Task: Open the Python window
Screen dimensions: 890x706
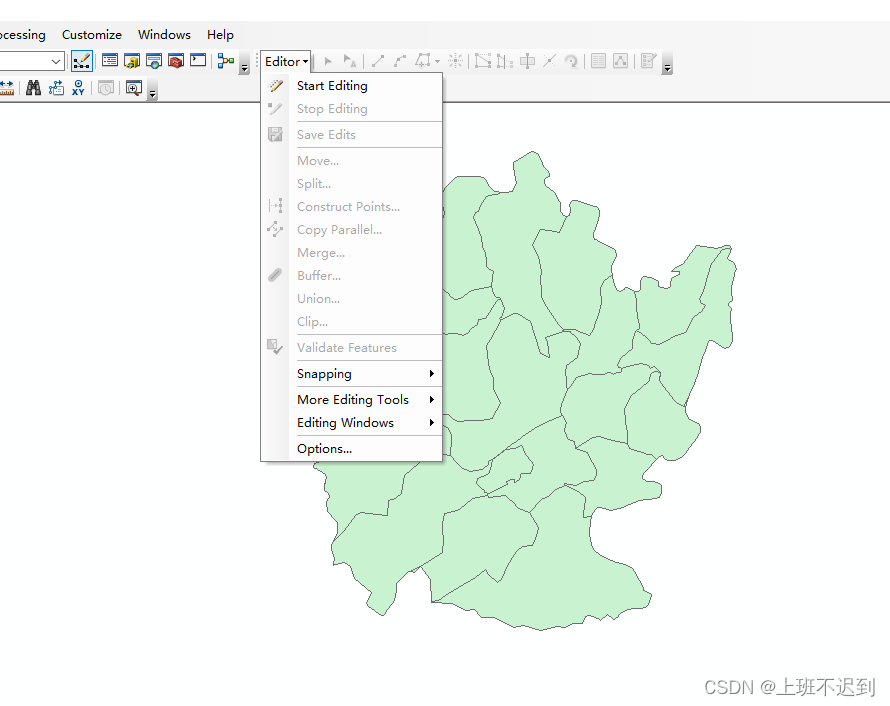Action: (x=198, y=61)
